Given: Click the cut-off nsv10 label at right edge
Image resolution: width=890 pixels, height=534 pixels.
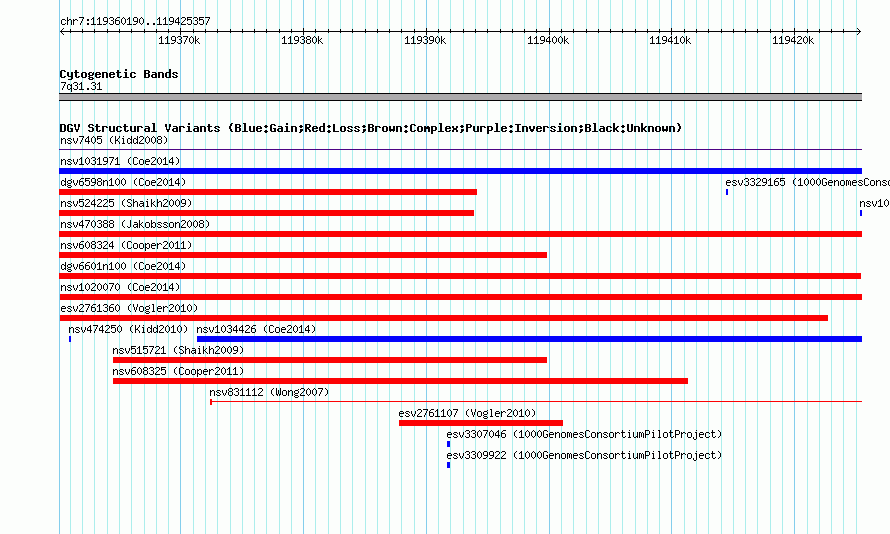Looking at the screenshot, I should (874, 203).
